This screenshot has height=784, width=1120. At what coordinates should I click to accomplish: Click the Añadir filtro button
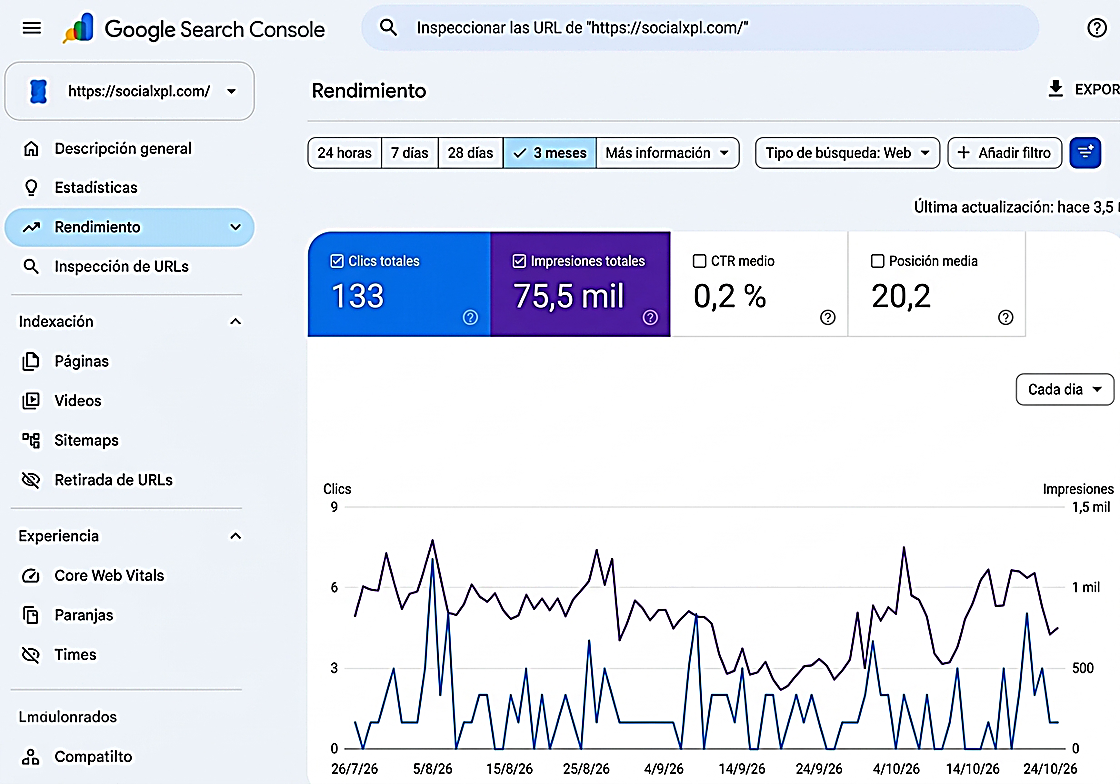pyautogui.click(x=1004, y=153)
